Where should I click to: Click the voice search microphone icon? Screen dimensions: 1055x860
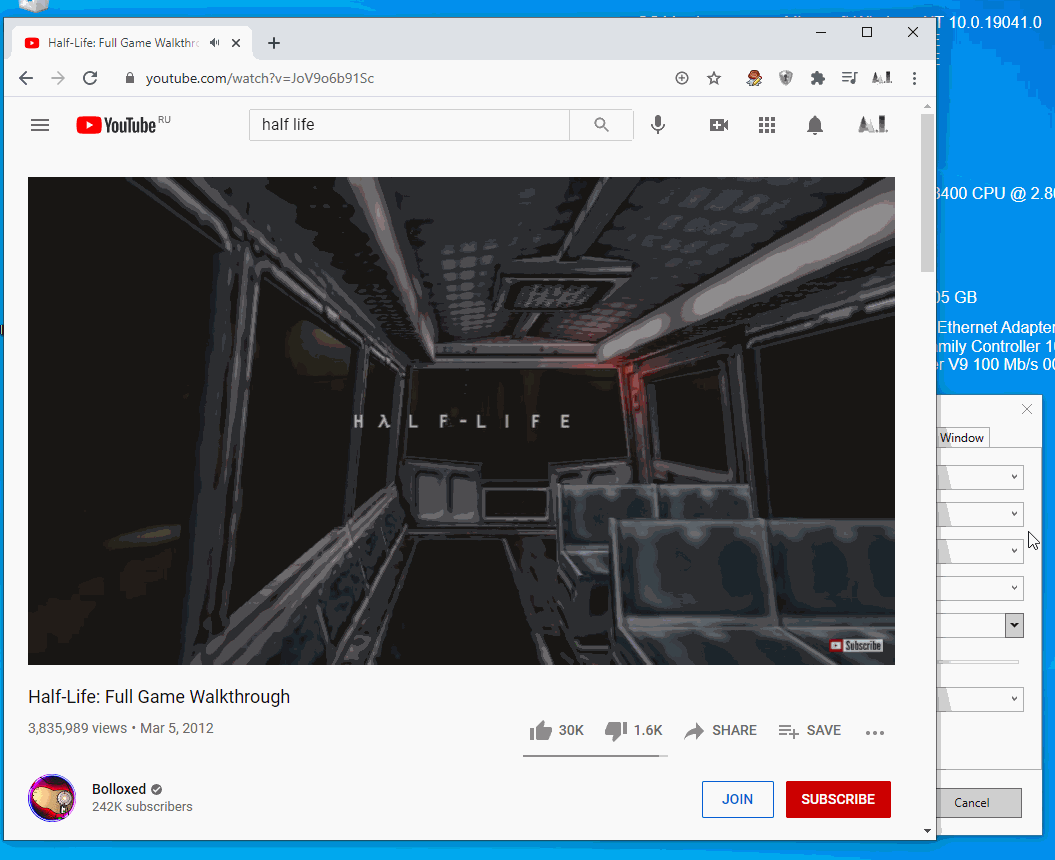click(x=658, y=124)
